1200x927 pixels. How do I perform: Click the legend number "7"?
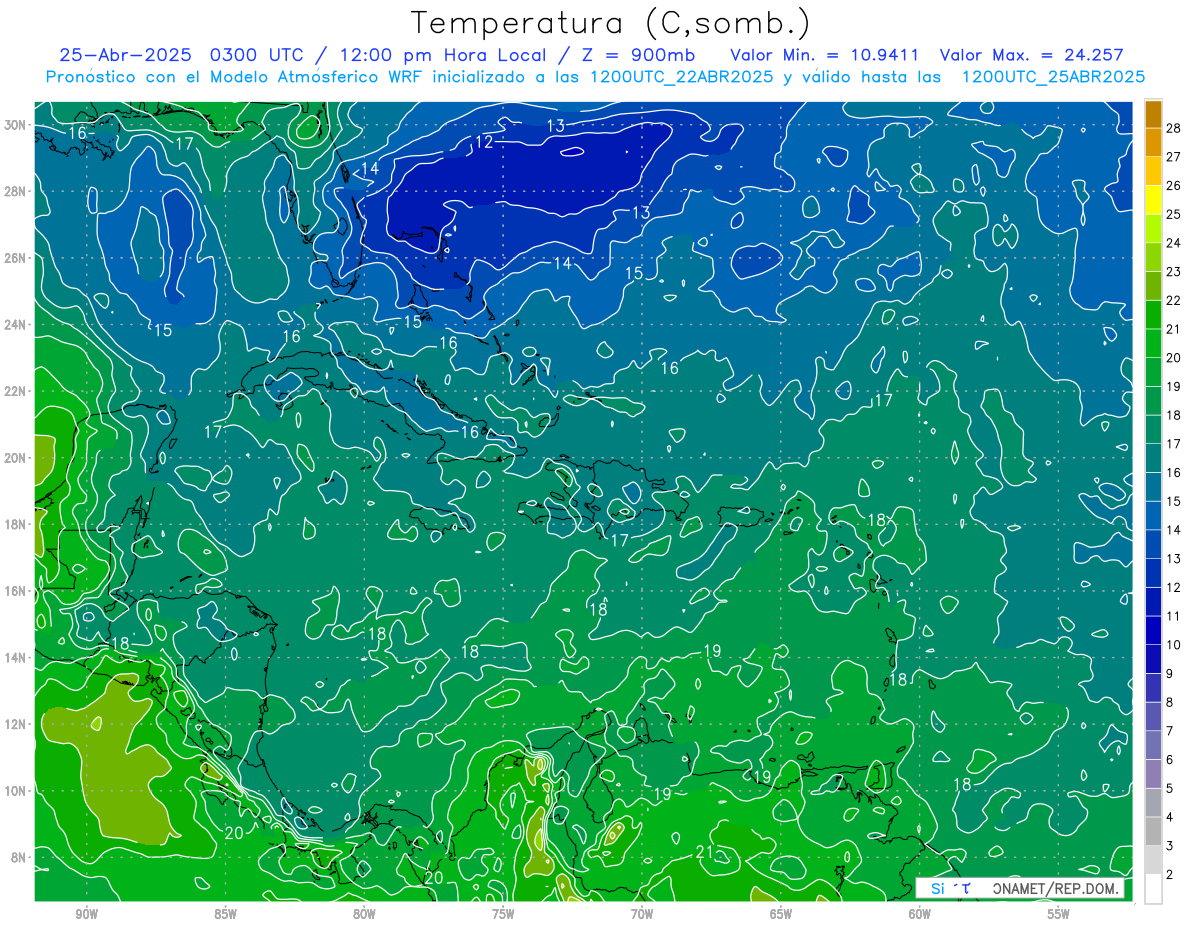1170,731
